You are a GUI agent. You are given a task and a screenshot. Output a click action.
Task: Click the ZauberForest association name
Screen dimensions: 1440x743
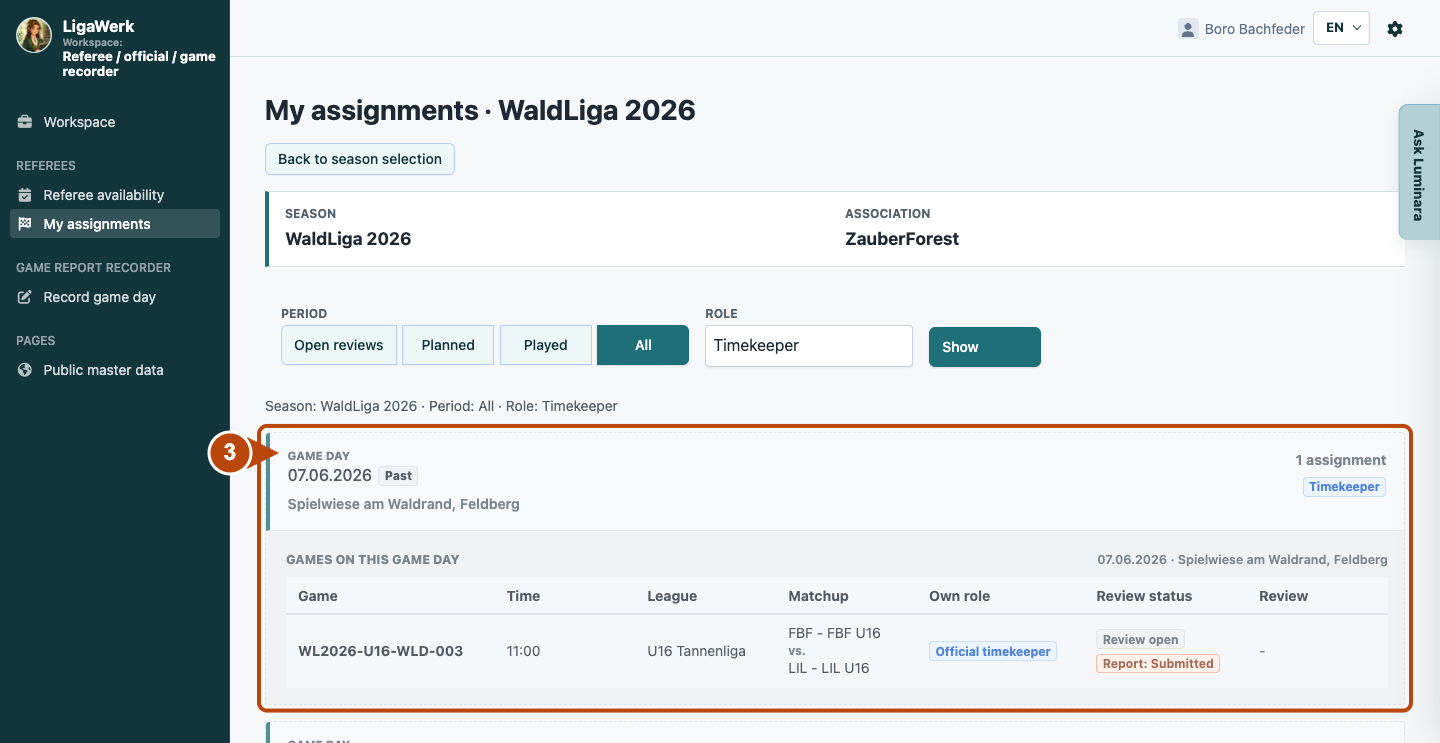(902, 239)
